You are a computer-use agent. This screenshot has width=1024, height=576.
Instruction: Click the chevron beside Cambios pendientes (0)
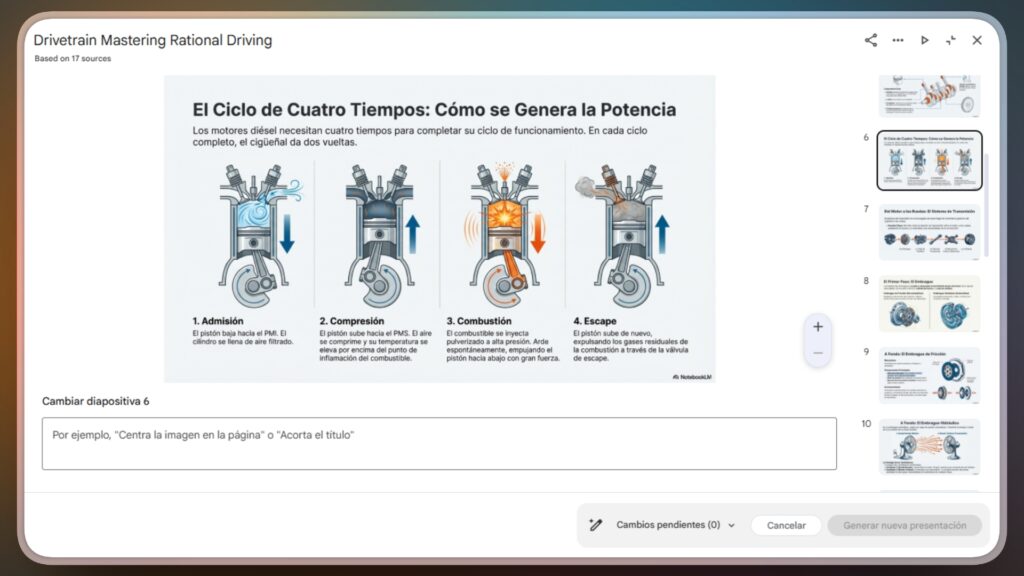point(731,525)
